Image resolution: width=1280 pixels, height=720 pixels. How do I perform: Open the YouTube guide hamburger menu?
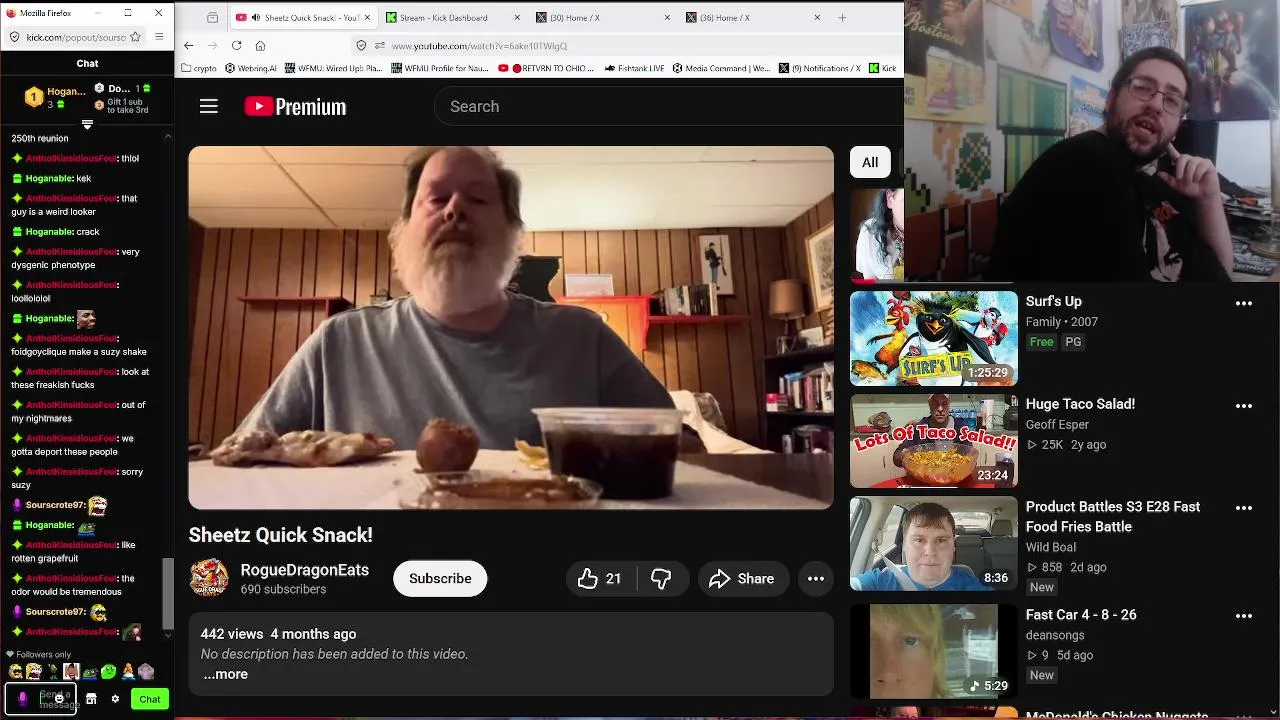[x=208, y=106]
